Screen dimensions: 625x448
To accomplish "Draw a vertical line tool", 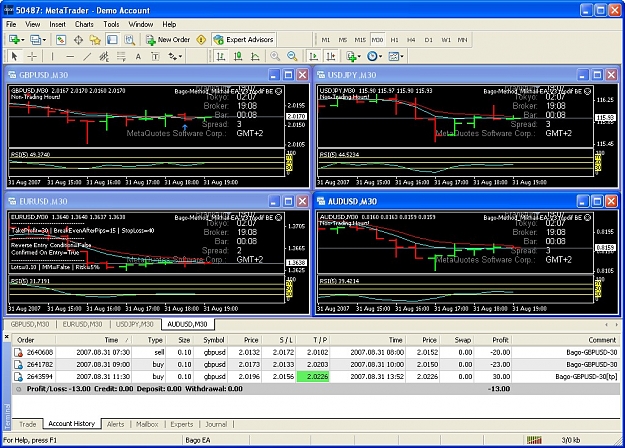I will (53, 57).
